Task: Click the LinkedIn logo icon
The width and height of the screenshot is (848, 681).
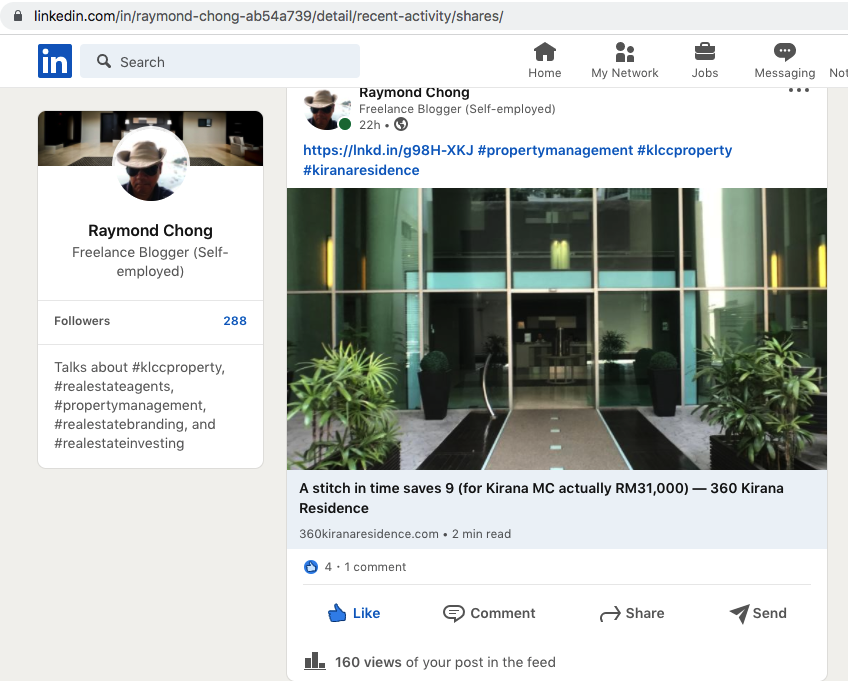Action: tap(55, 61)
